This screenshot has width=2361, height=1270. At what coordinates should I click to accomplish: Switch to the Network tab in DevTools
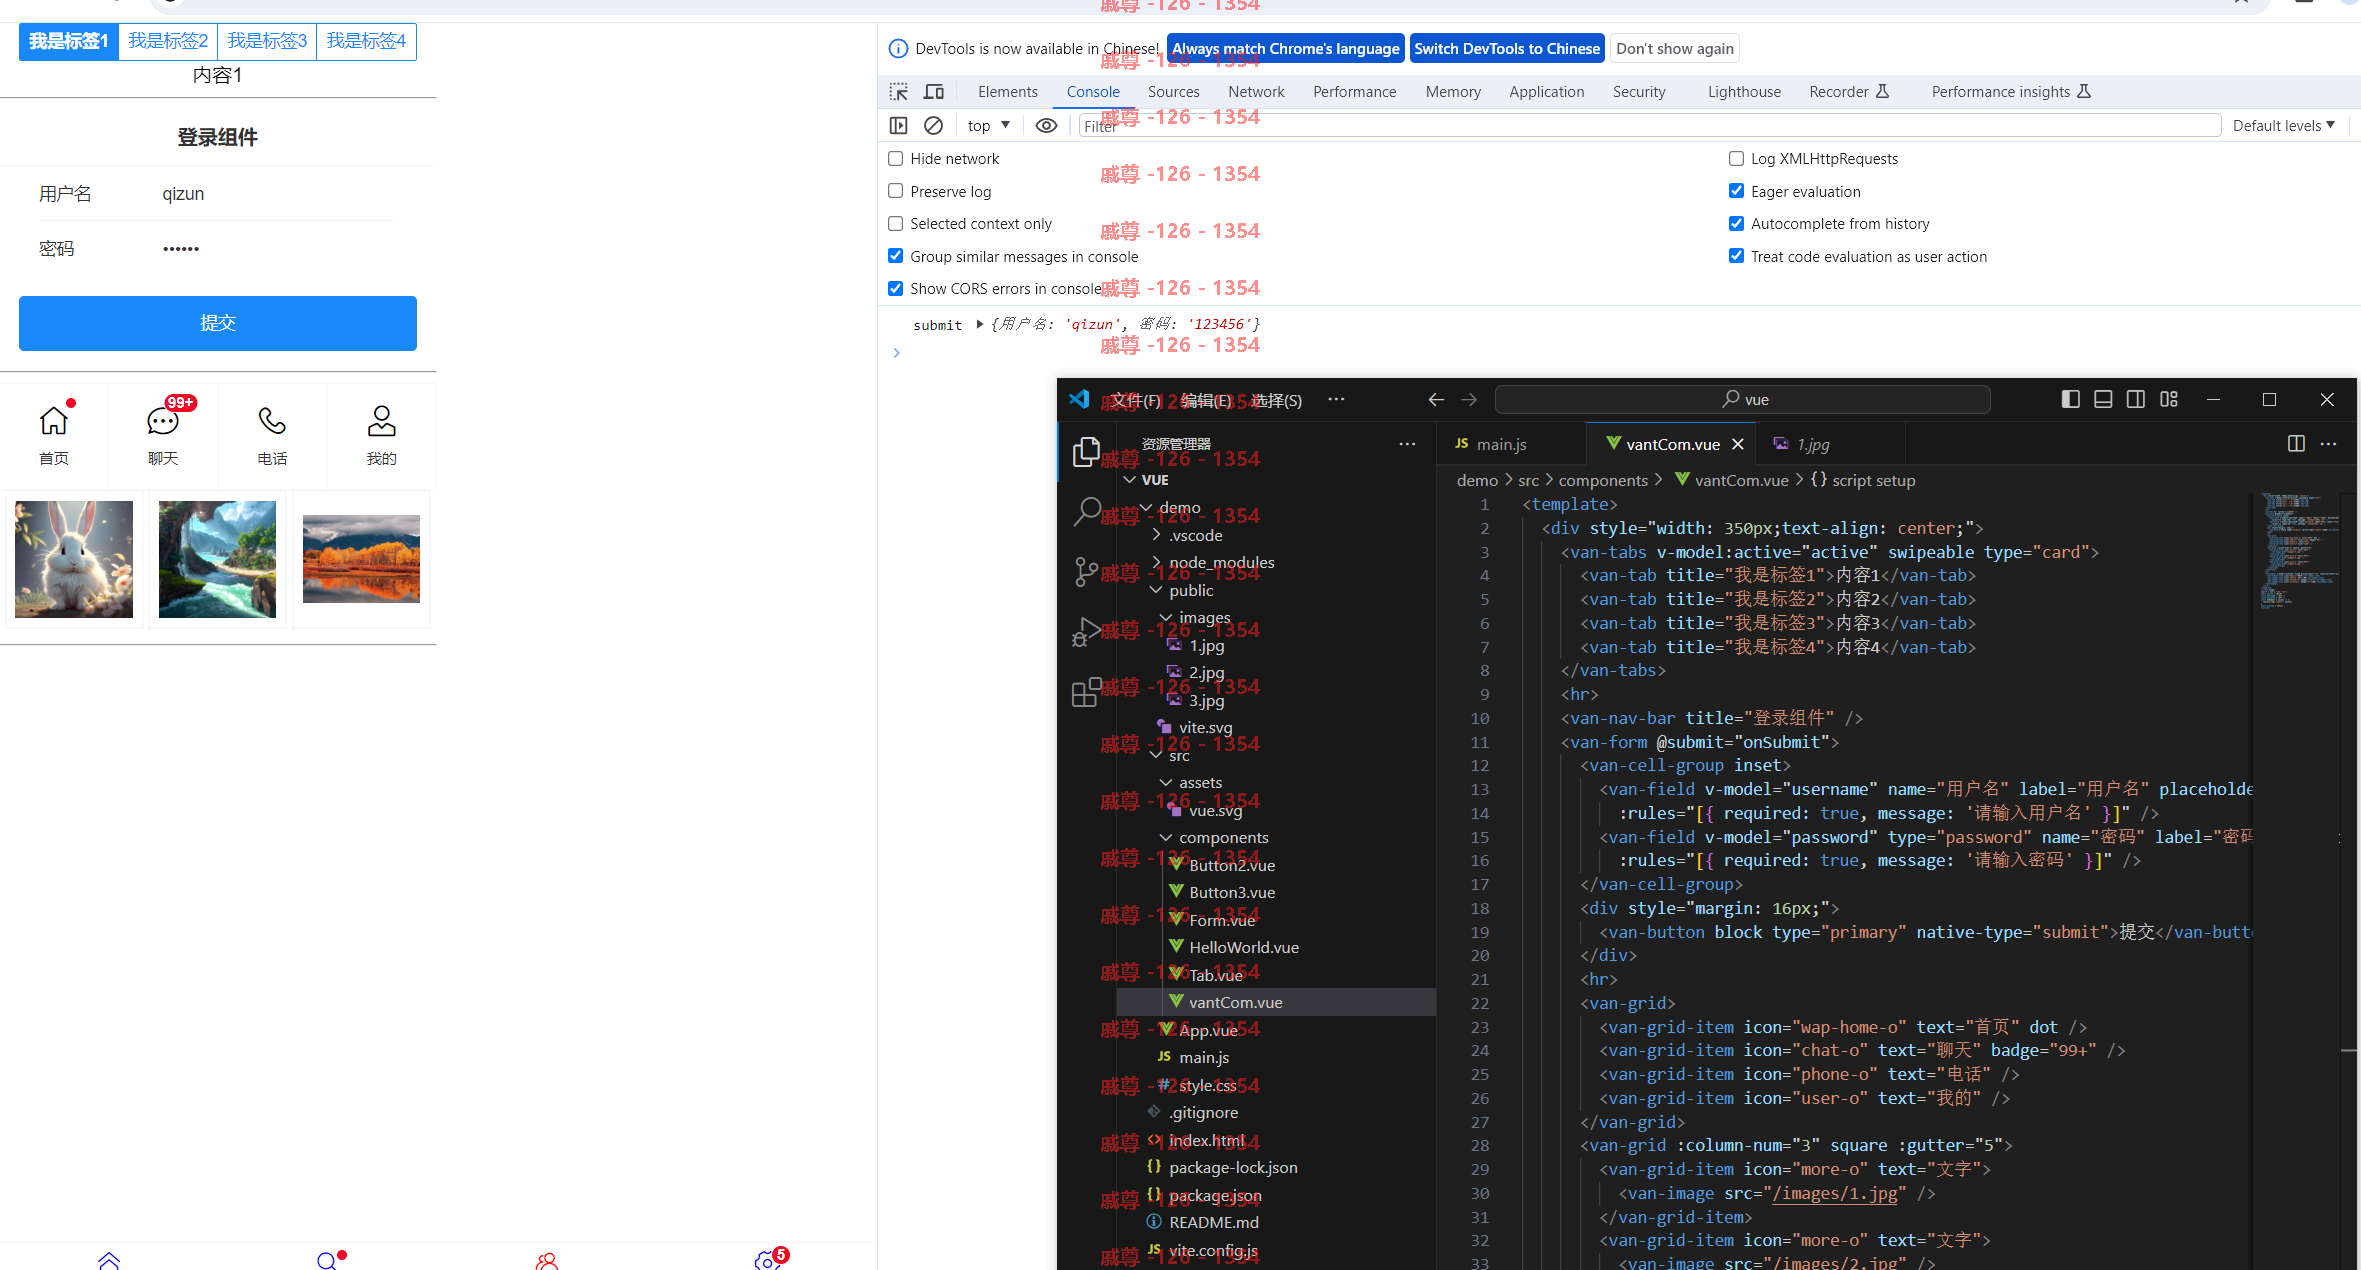pyautogui.click(x=1256, y=92)
